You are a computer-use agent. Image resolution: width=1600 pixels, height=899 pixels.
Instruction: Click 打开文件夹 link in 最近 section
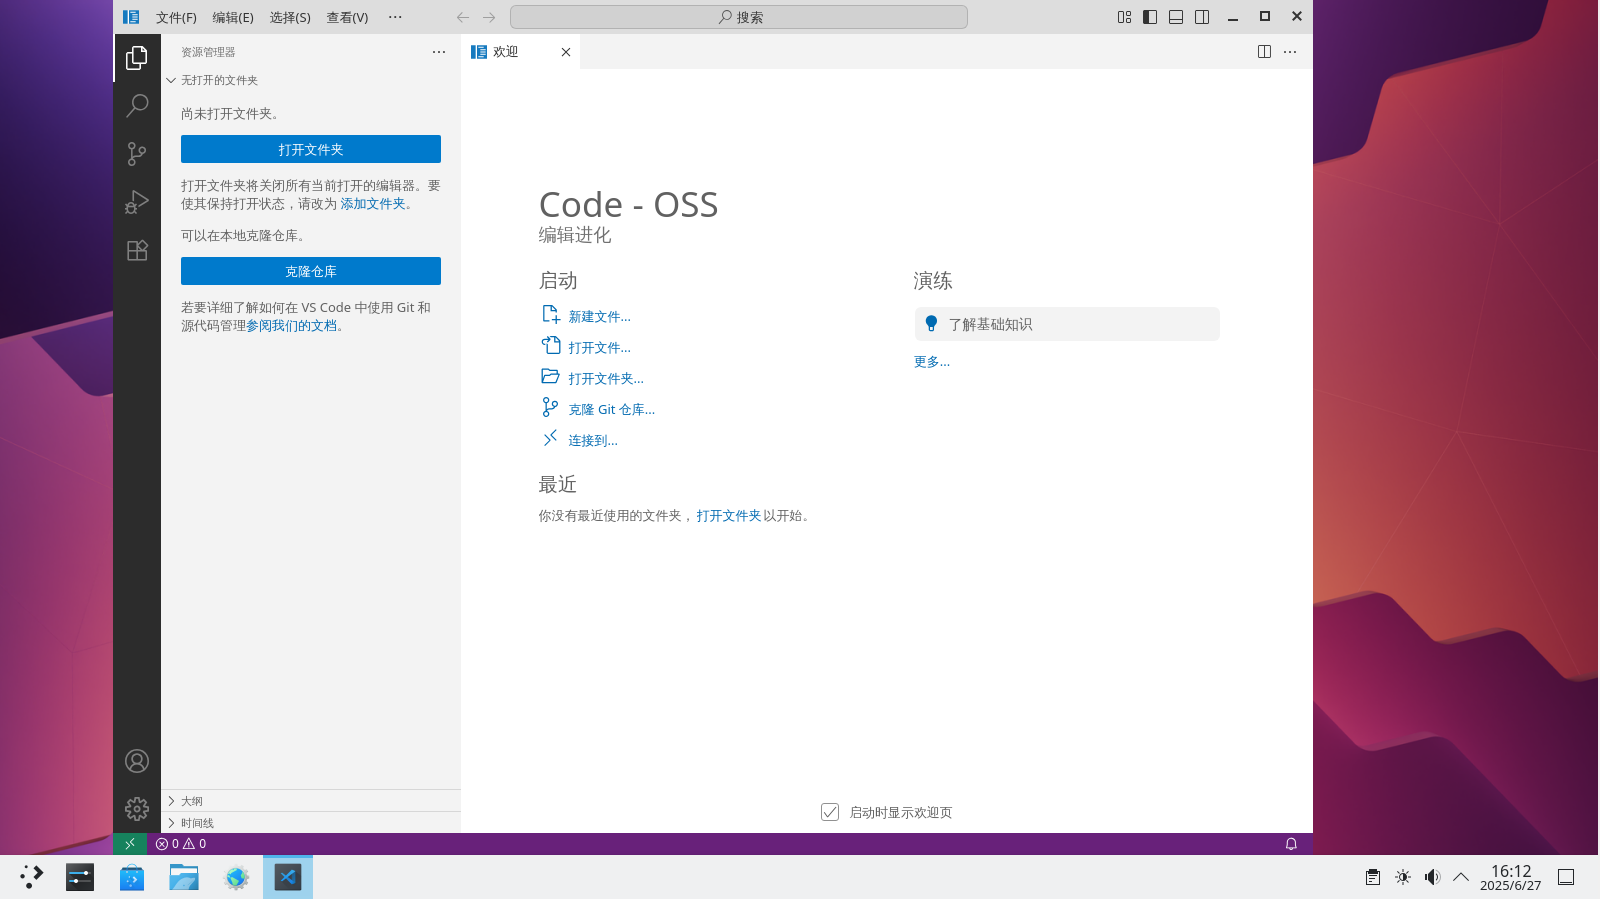[x=729, y=516]
